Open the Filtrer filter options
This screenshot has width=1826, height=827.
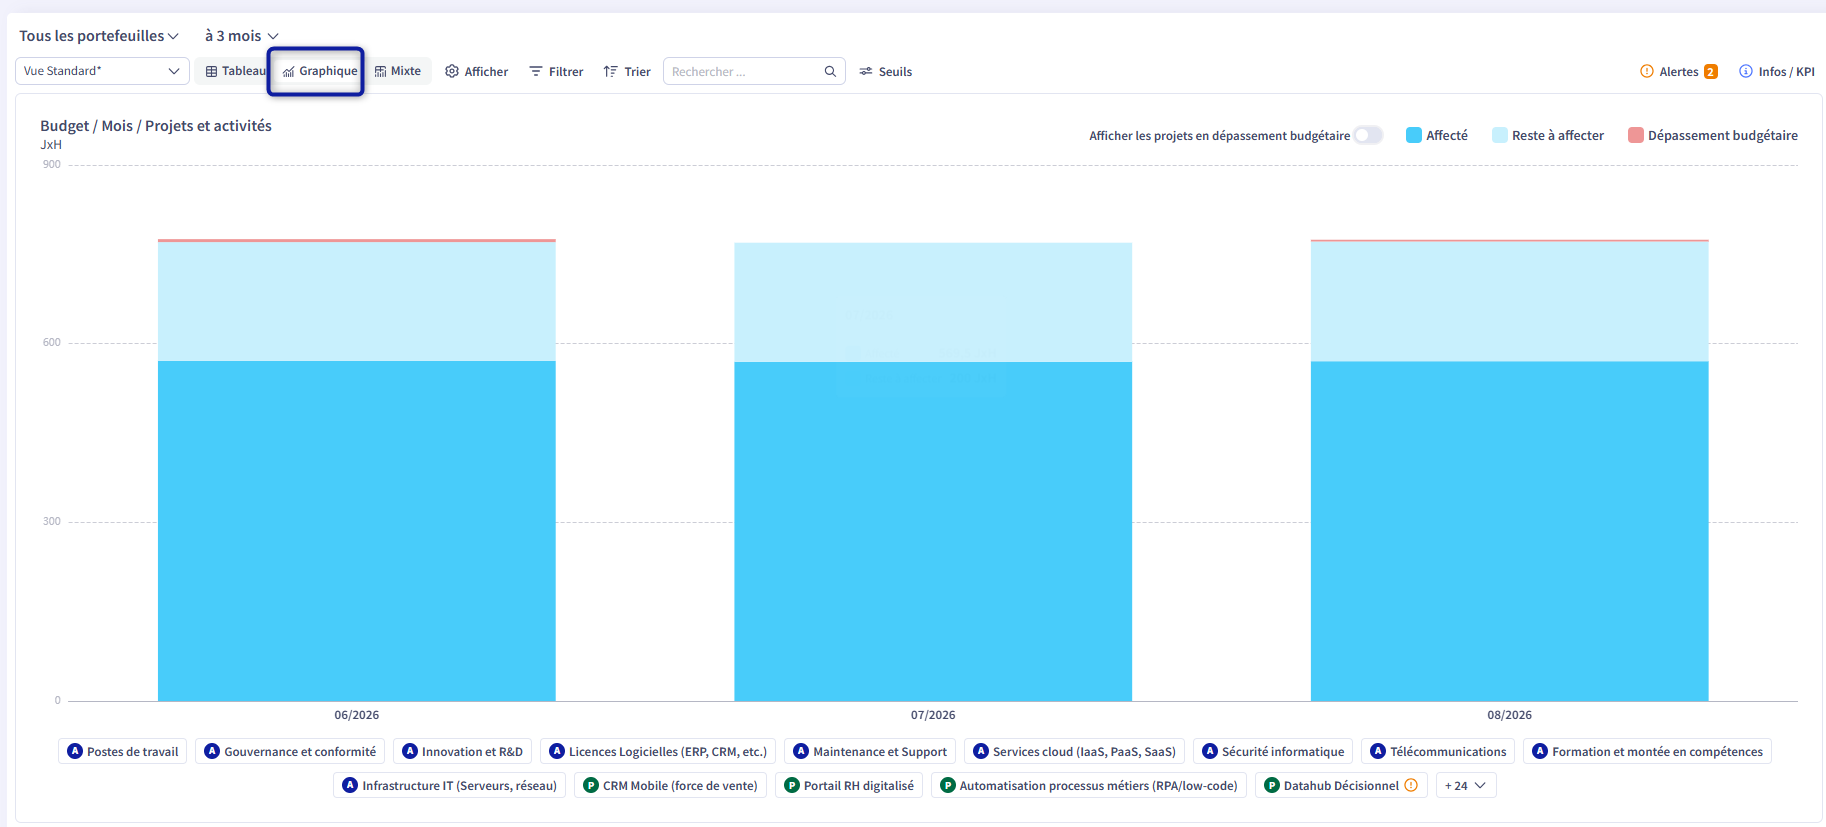556,71
